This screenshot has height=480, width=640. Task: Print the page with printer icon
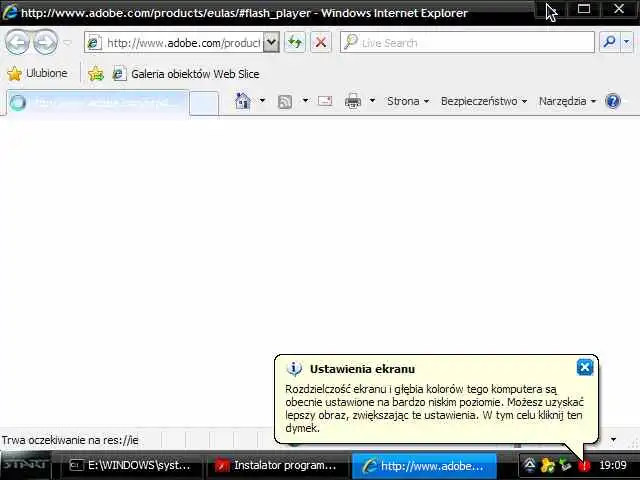[353, 101]
